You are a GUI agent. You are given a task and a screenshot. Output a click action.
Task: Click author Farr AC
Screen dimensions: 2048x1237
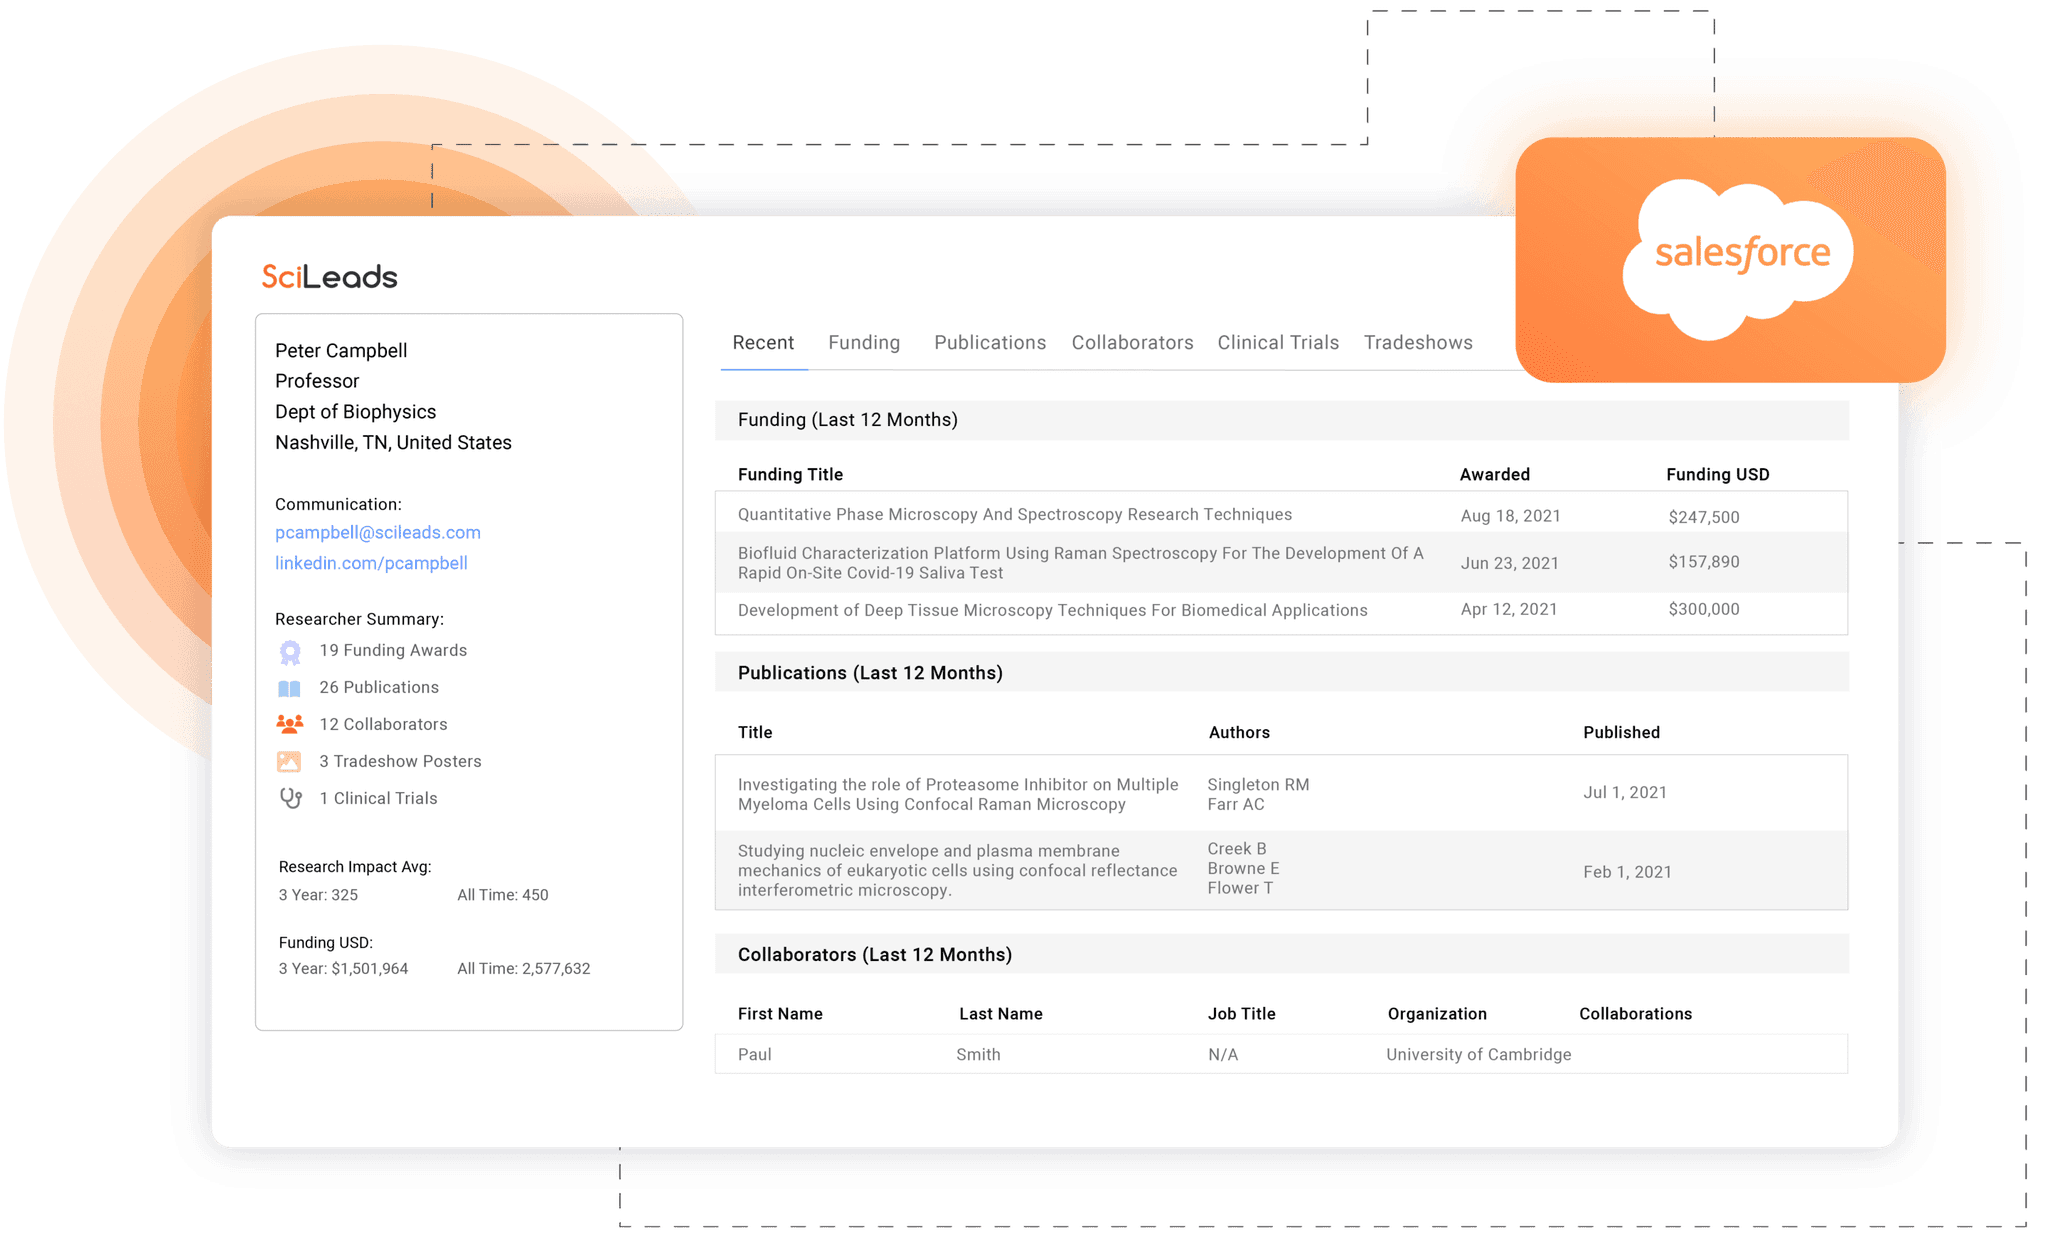[x=1236, y=804]
